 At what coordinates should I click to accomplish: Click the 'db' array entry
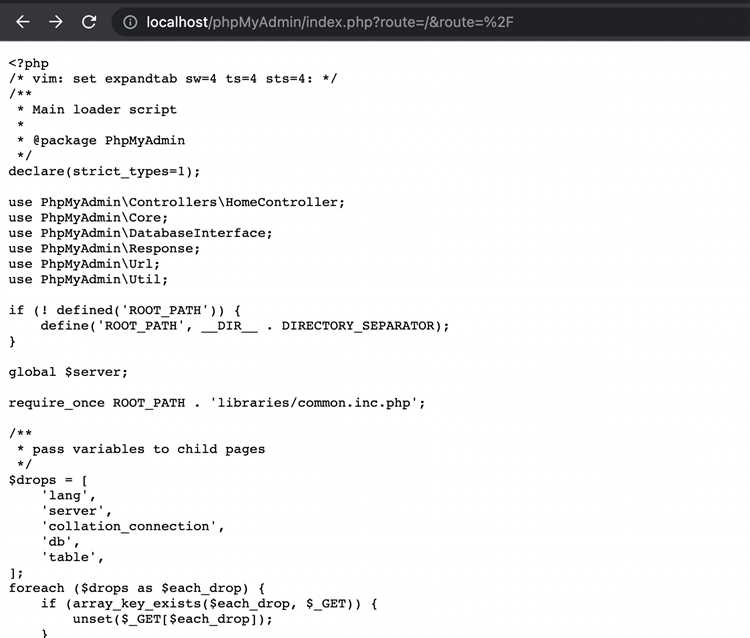[x=60, y=542]
